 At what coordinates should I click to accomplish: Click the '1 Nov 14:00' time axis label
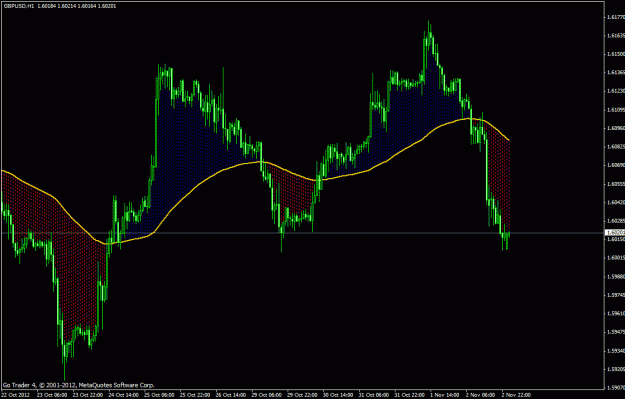444,395
